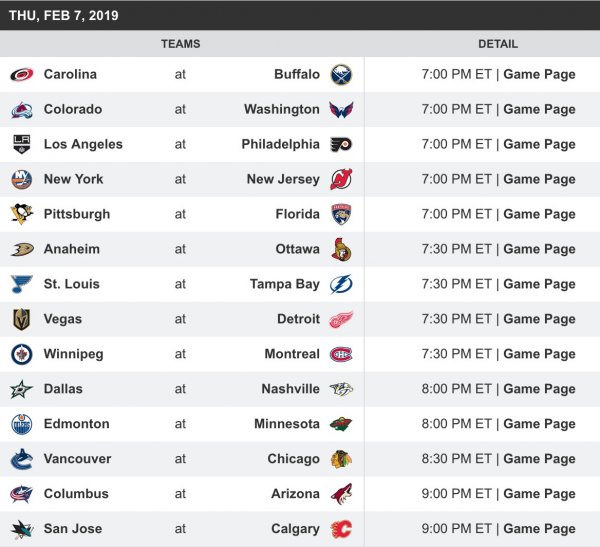Click the Colorado team name
Screen dimensions: 600x547
click(x=73, y=109)
